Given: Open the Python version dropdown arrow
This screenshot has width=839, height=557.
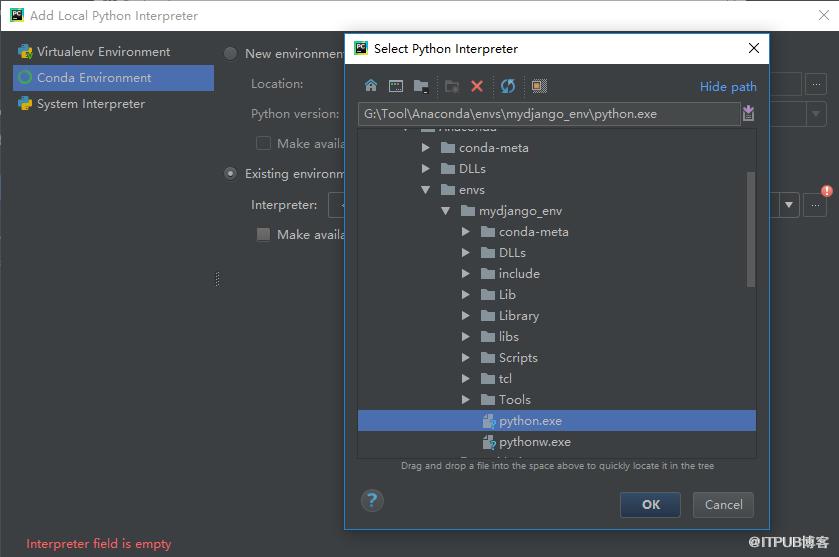Looking at the screenshot, I should [x=815, y=113].
